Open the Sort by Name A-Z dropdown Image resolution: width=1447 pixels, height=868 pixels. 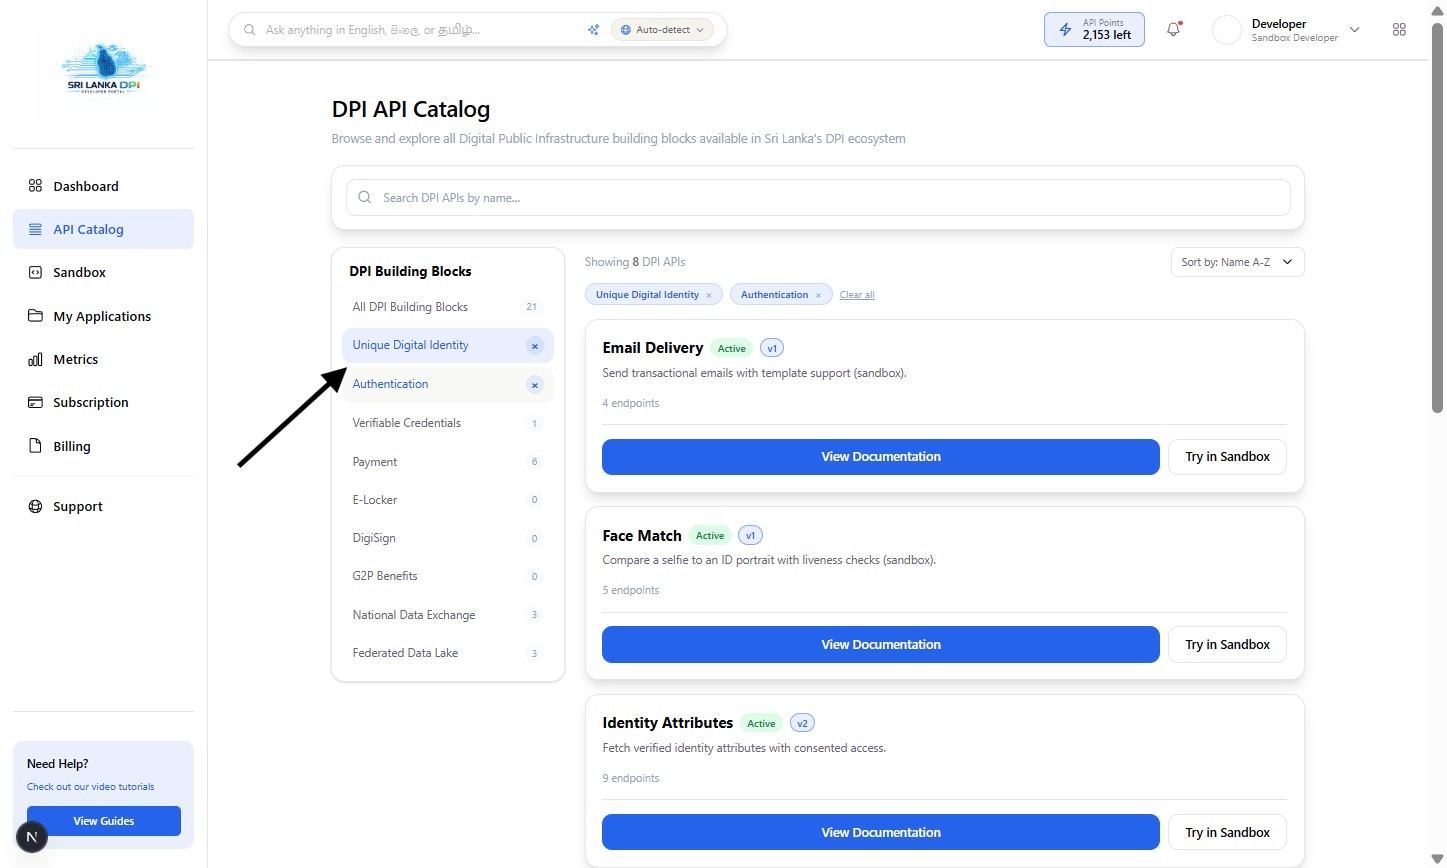(1237, 262)
